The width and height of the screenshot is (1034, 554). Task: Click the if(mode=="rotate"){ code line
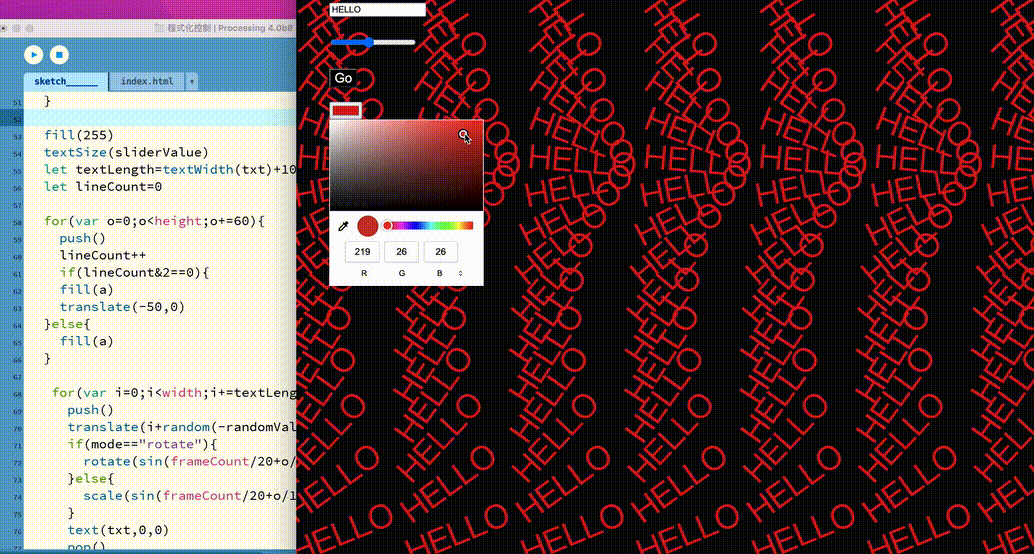tap(142, 444)
